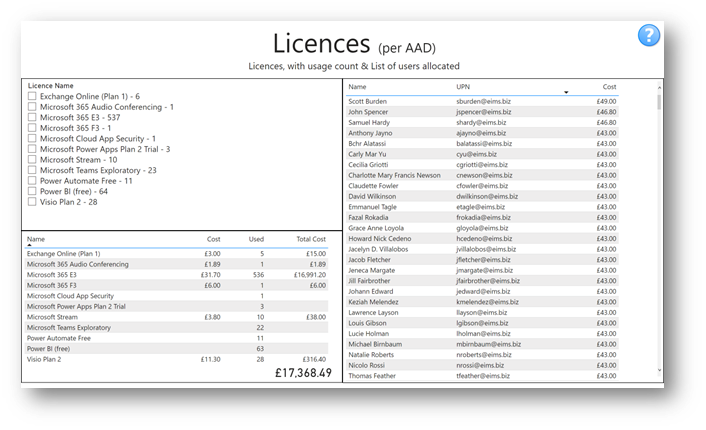706x430 pixels.
Task: Select the Michael Birnbaum row
Action: click(482, 344)
